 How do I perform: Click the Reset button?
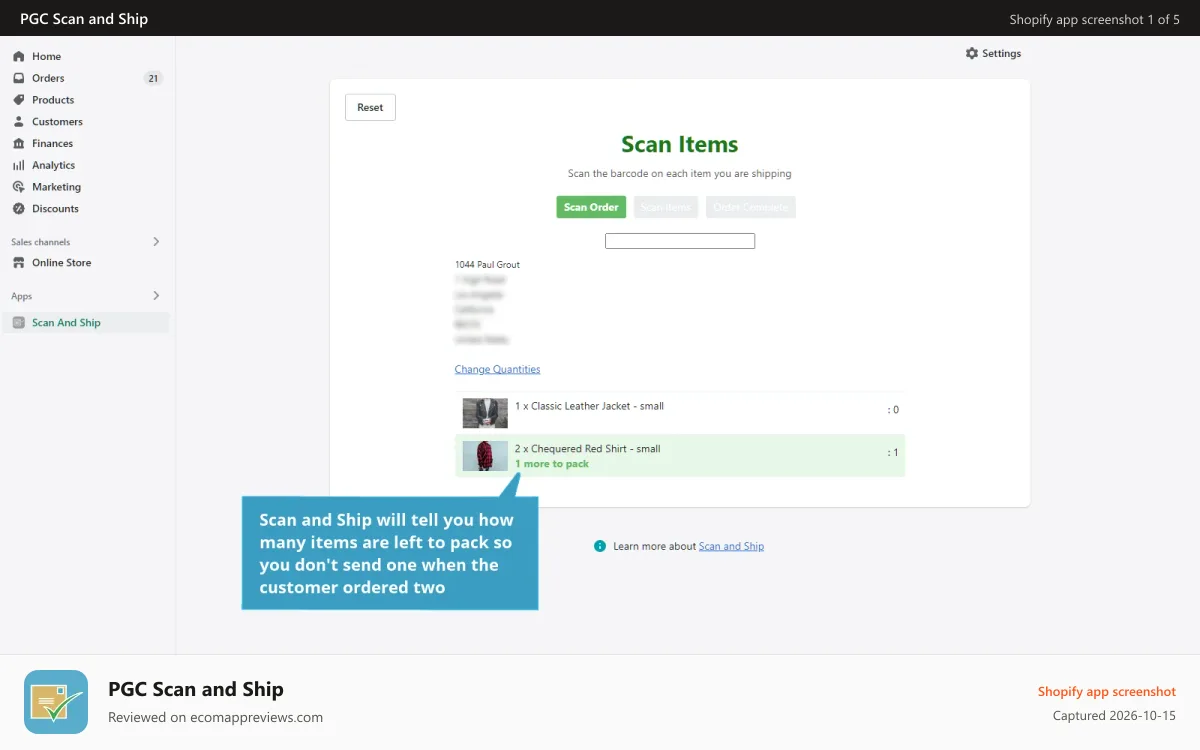pos(370,107)
